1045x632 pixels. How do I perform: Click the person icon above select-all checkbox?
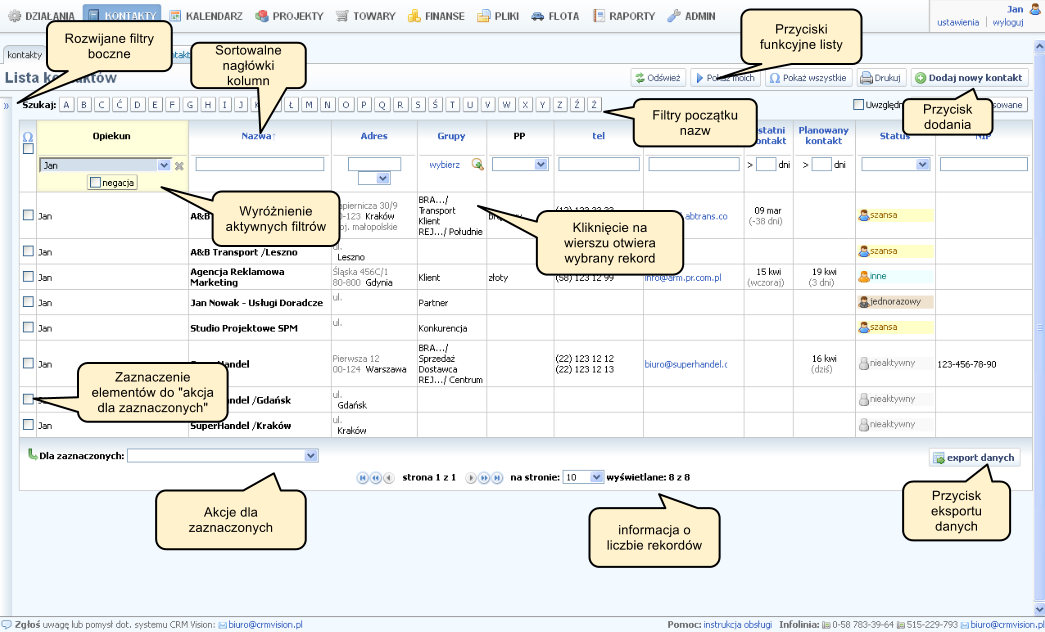tap(28, 136)
